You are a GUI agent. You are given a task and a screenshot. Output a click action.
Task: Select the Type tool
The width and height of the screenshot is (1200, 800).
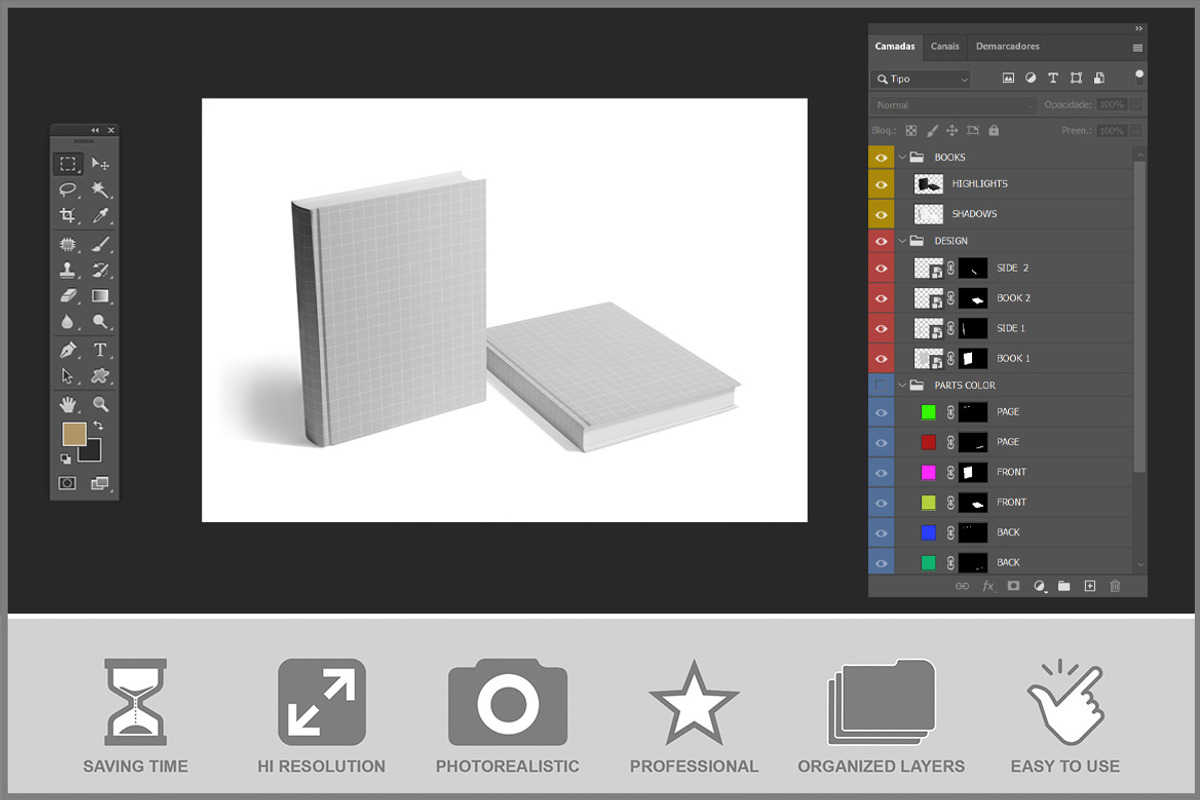coord(100,350)
